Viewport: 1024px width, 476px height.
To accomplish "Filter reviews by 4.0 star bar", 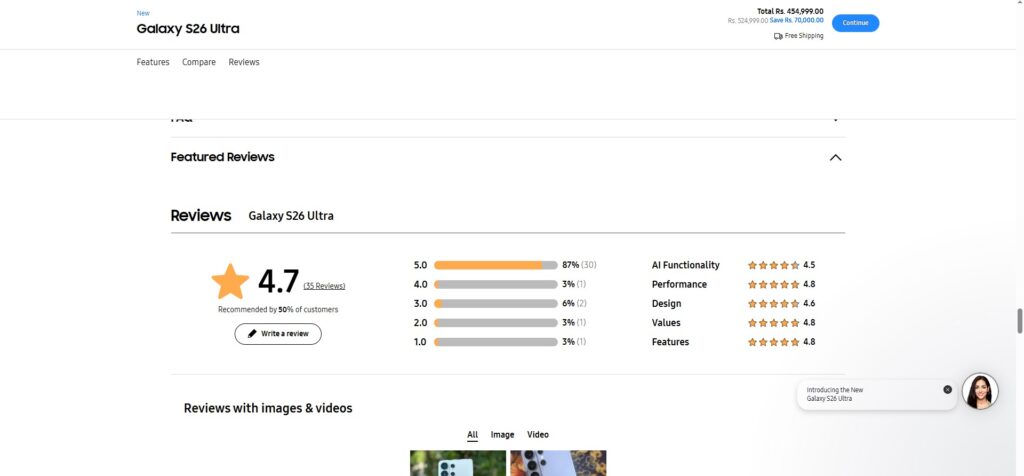I will (495, 285).
